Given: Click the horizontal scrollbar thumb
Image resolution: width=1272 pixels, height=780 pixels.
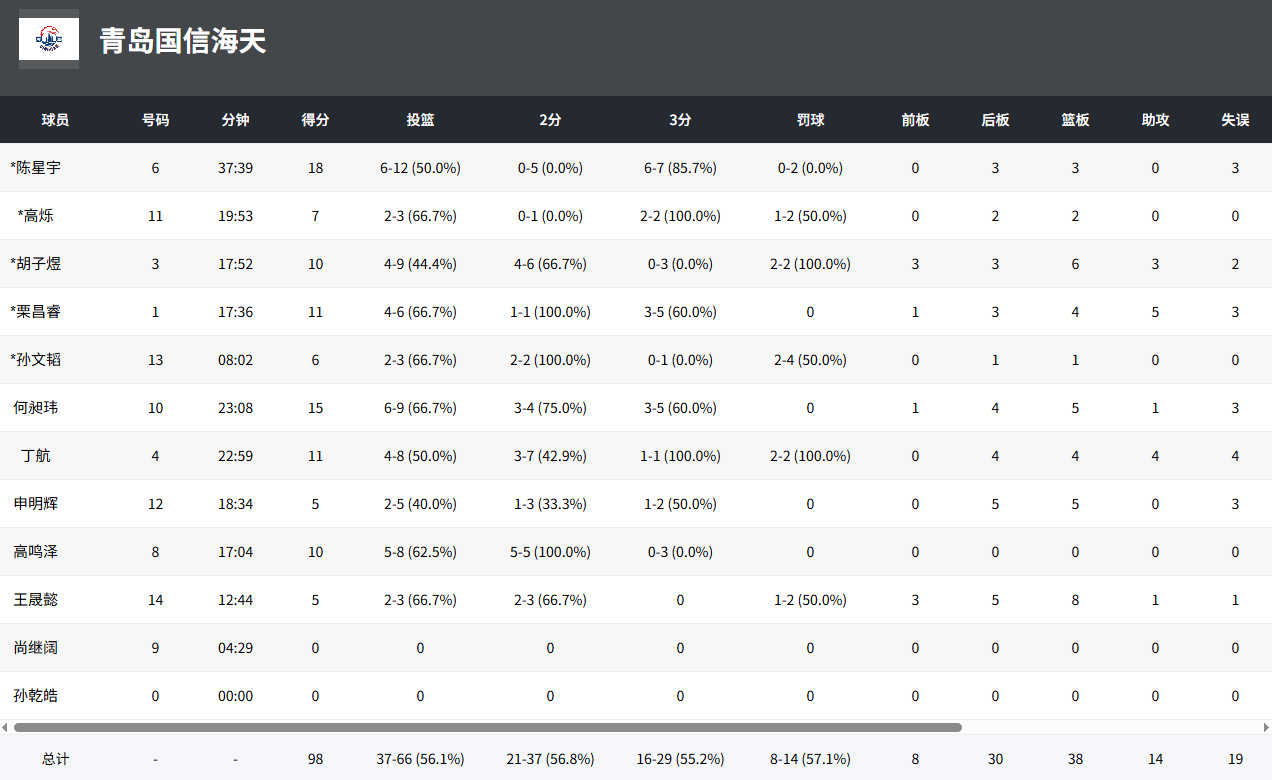Looking at the screenshot, I should [x=487, y=728].
